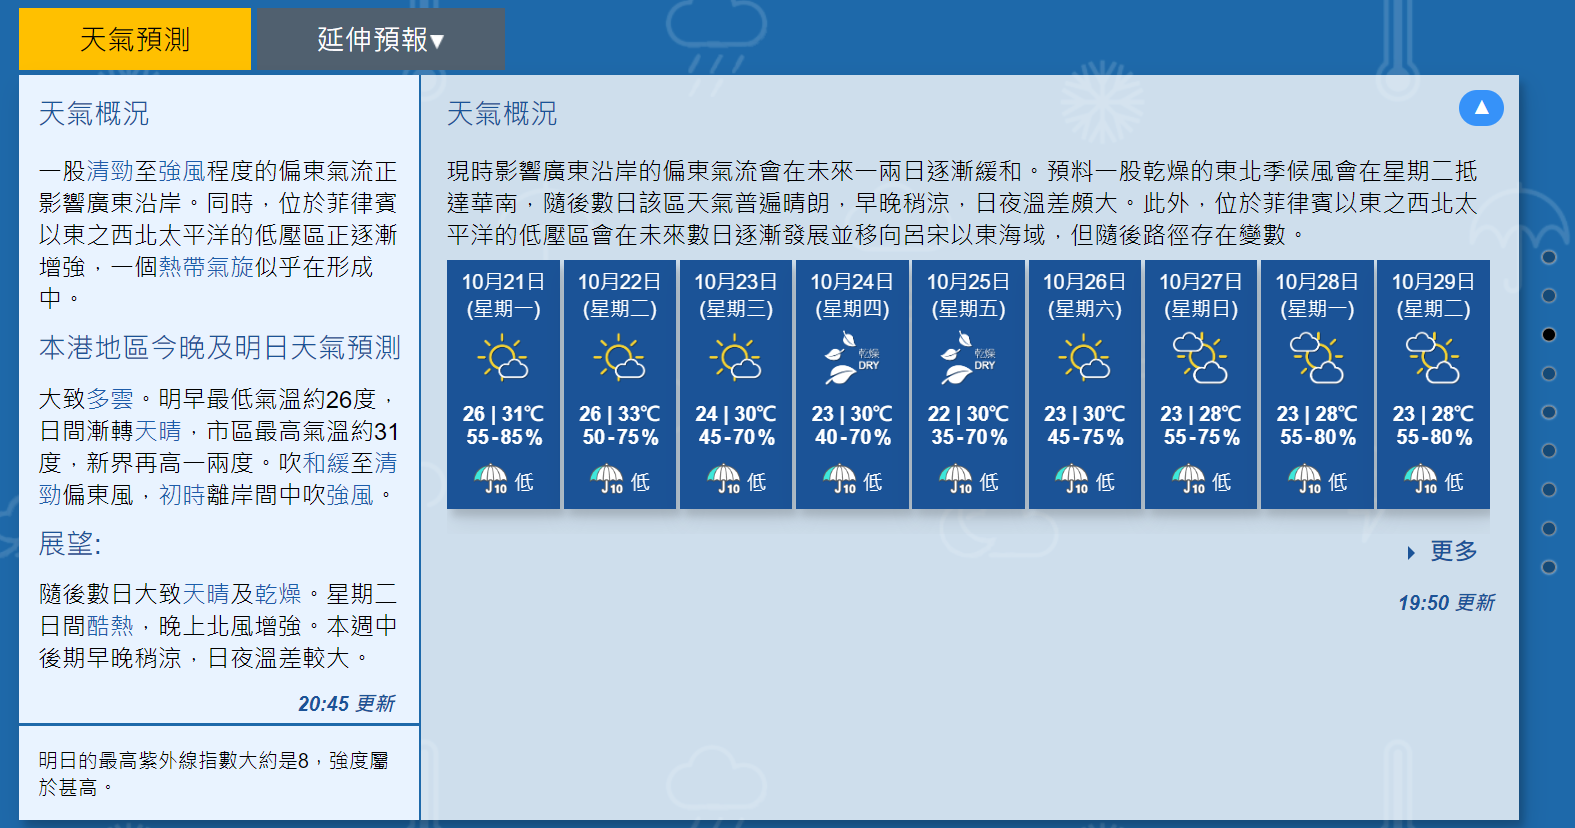Switch to the 天氣預測 tab
Image resolution: width=1575 pixels, height=828 pixels.
pyautogui.click(x=135, y=39)
